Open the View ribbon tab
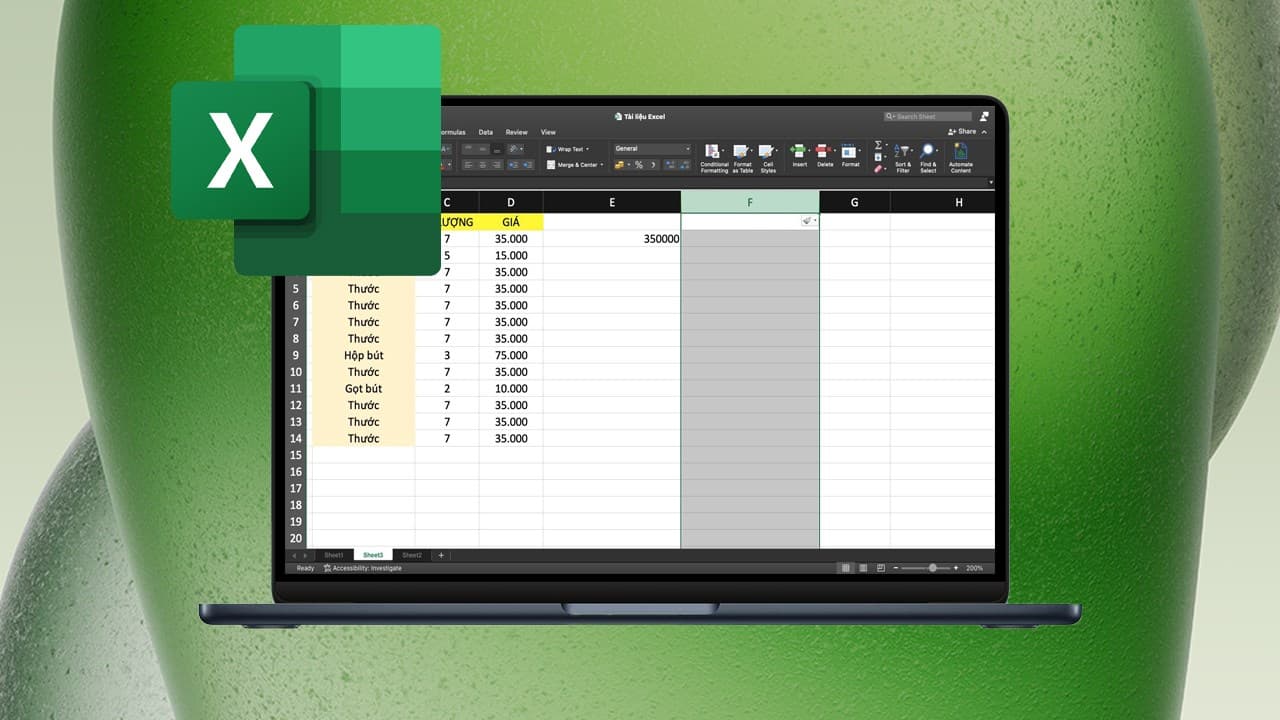Screen dimensions: 1280x720 [548, 132]
